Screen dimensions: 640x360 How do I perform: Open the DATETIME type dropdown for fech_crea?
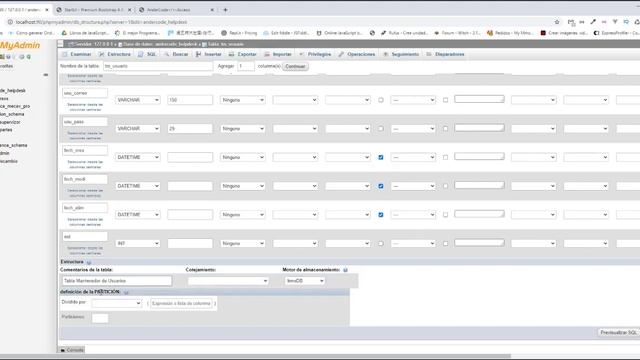click(x=138, y=157)
